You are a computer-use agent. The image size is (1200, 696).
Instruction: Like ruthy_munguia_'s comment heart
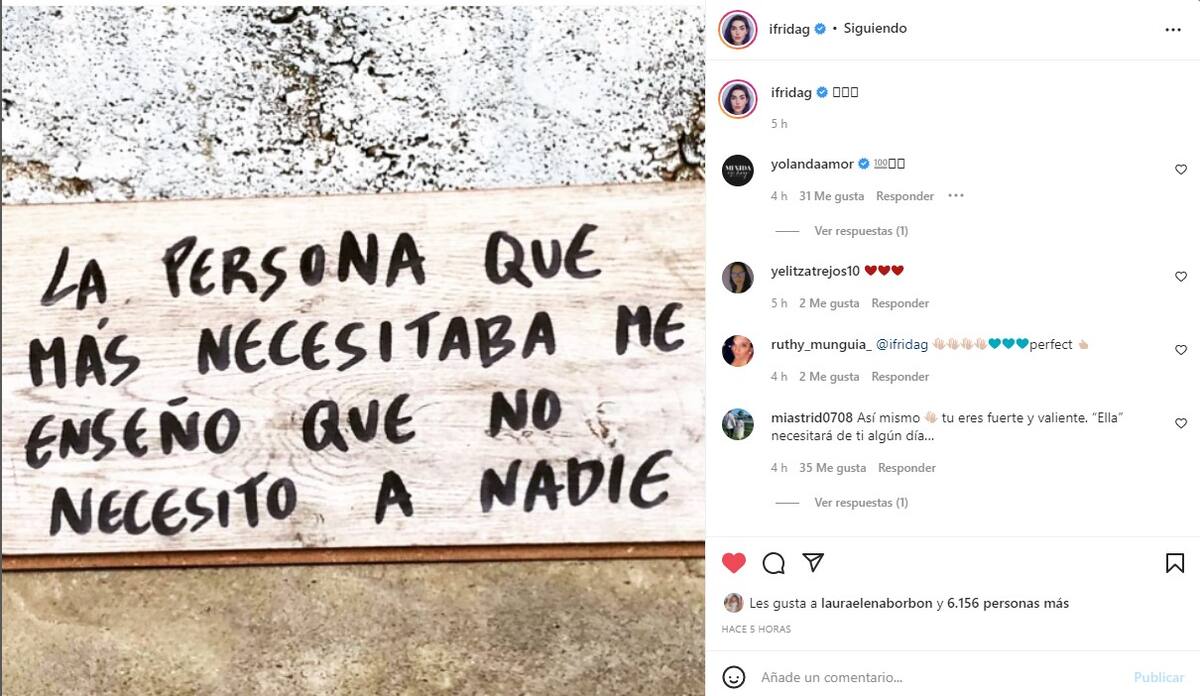pos(1181,350)
